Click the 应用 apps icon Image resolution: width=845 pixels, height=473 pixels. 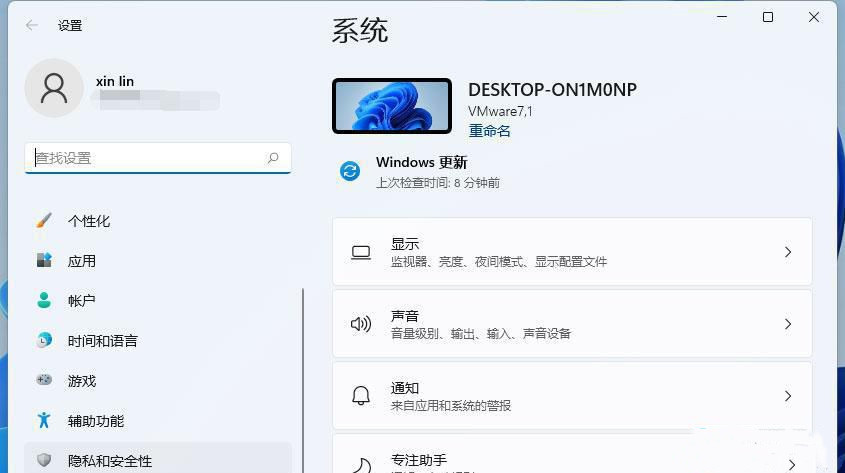click(x=44, y=260)
